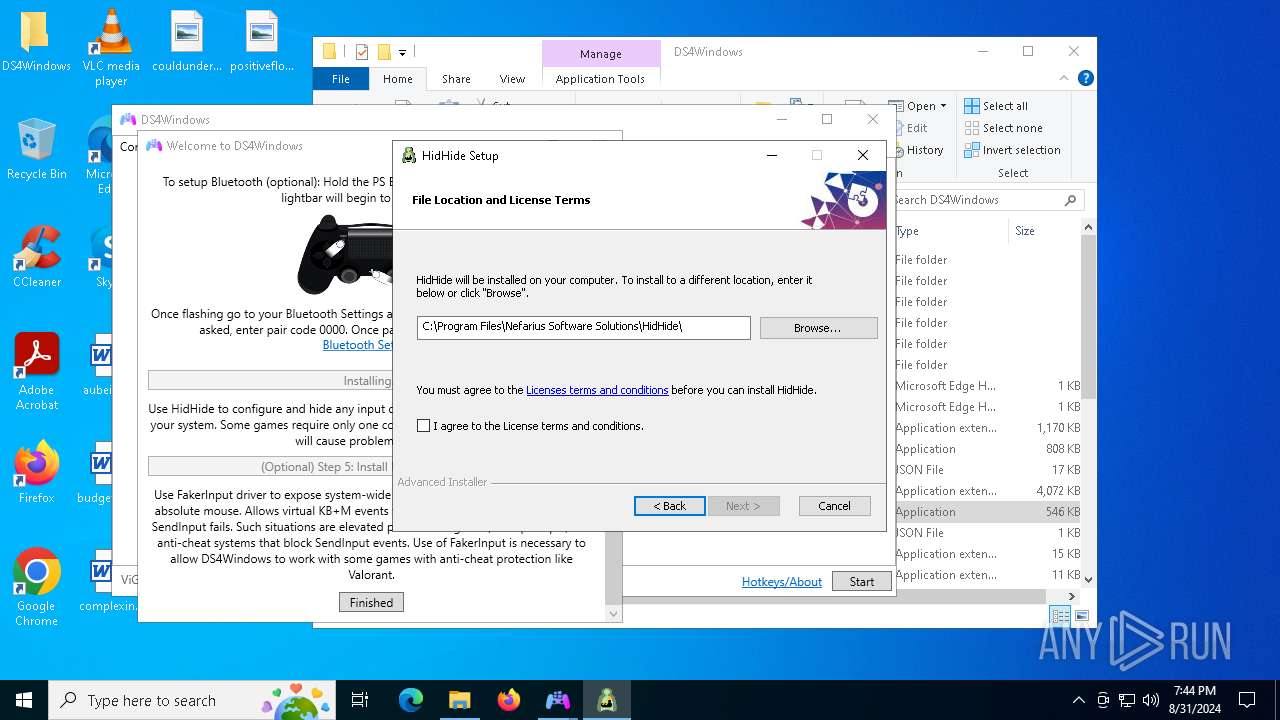Switch to the Share ribbon tab
Image resolution: width=1280 pixels, height=720 pixels.
pos(456,79)
